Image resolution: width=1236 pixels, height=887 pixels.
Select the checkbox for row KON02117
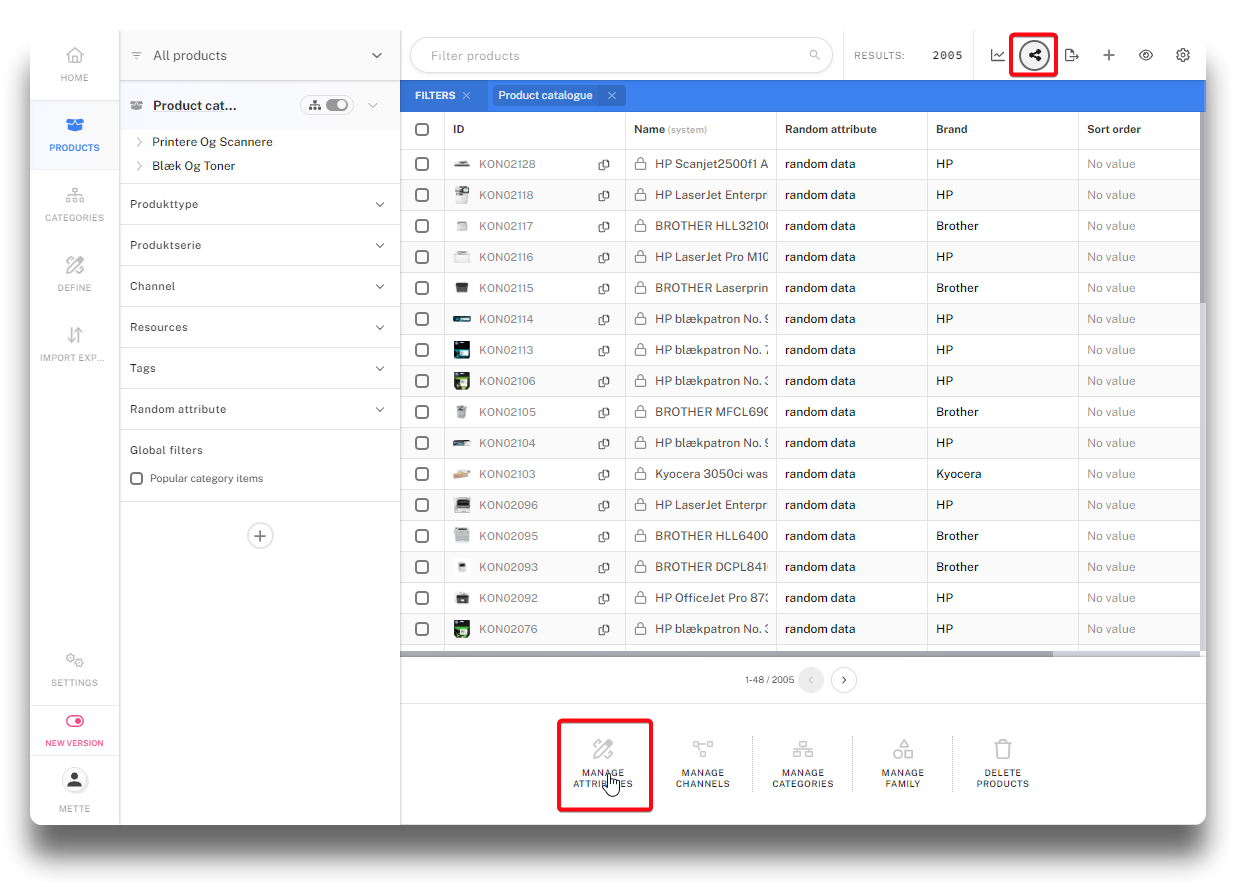[422, 226]
